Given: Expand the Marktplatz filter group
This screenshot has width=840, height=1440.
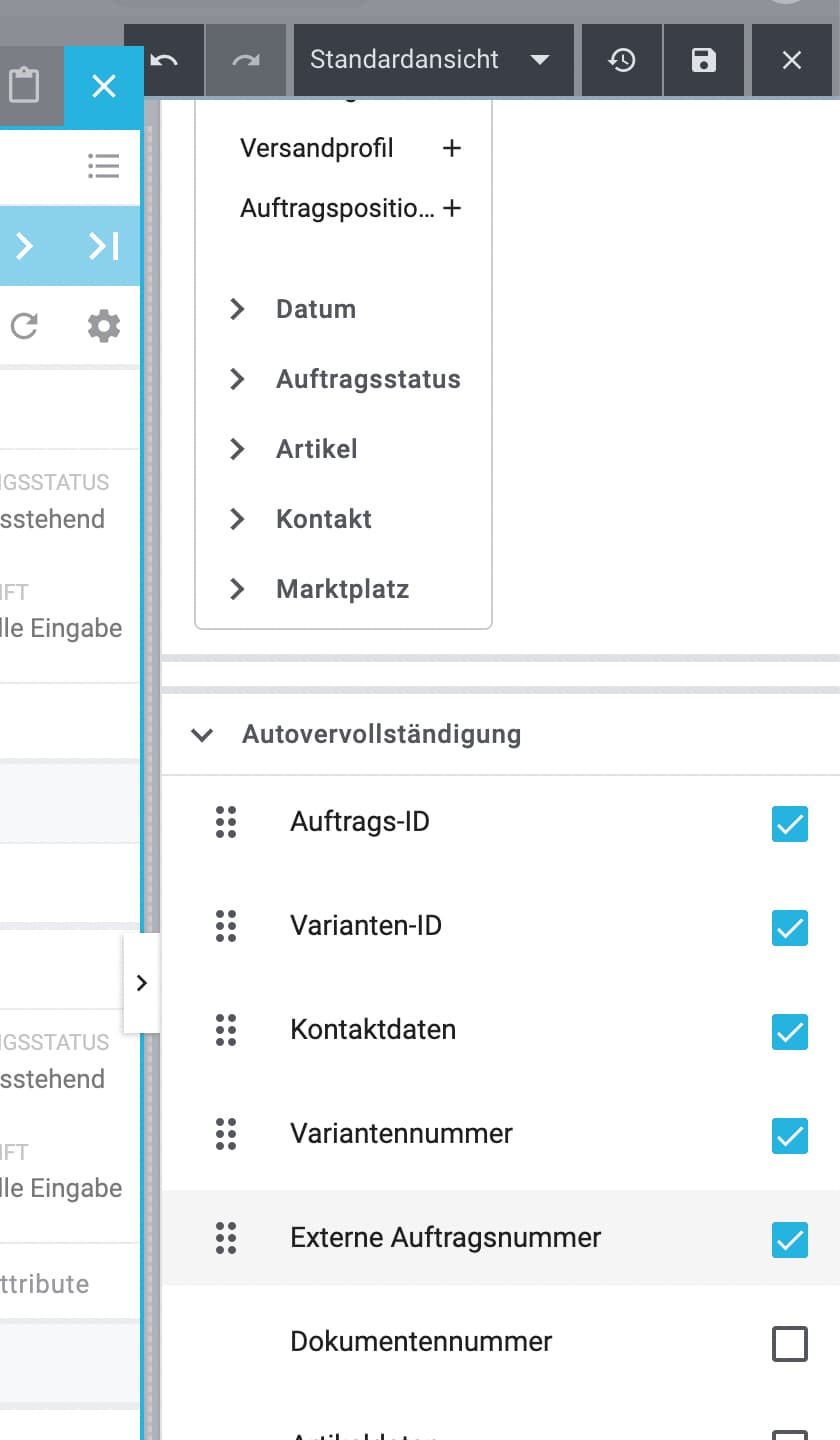Looking at the screenshot, I should pyautogui.click(x=237, y=589).
